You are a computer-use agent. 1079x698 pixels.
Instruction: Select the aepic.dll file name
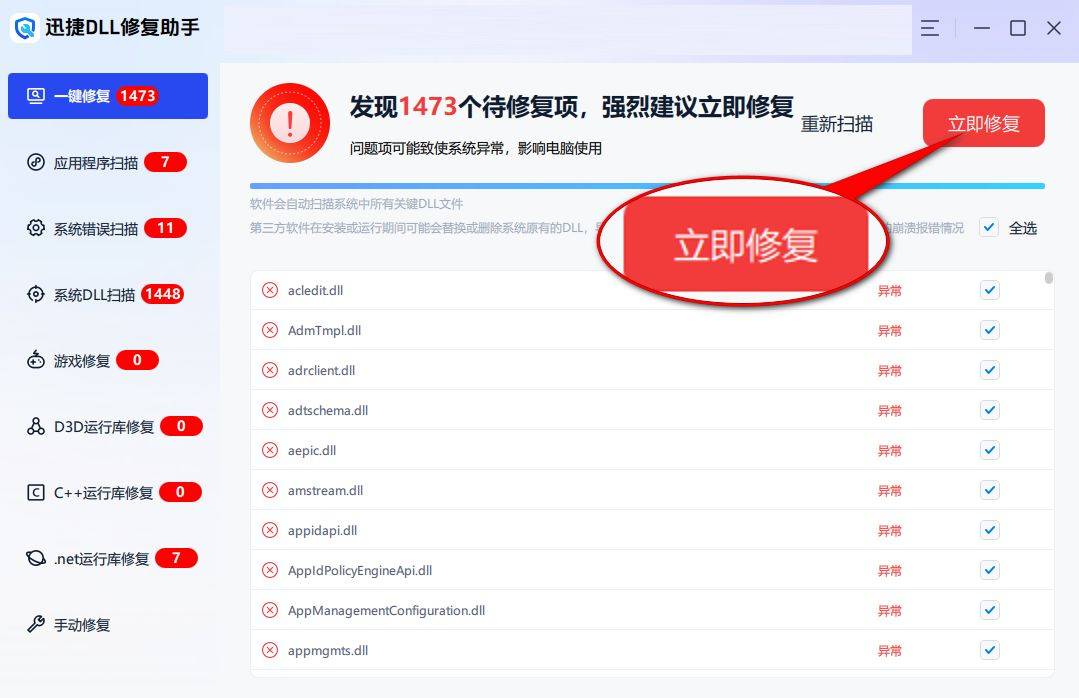click(312, 450)
